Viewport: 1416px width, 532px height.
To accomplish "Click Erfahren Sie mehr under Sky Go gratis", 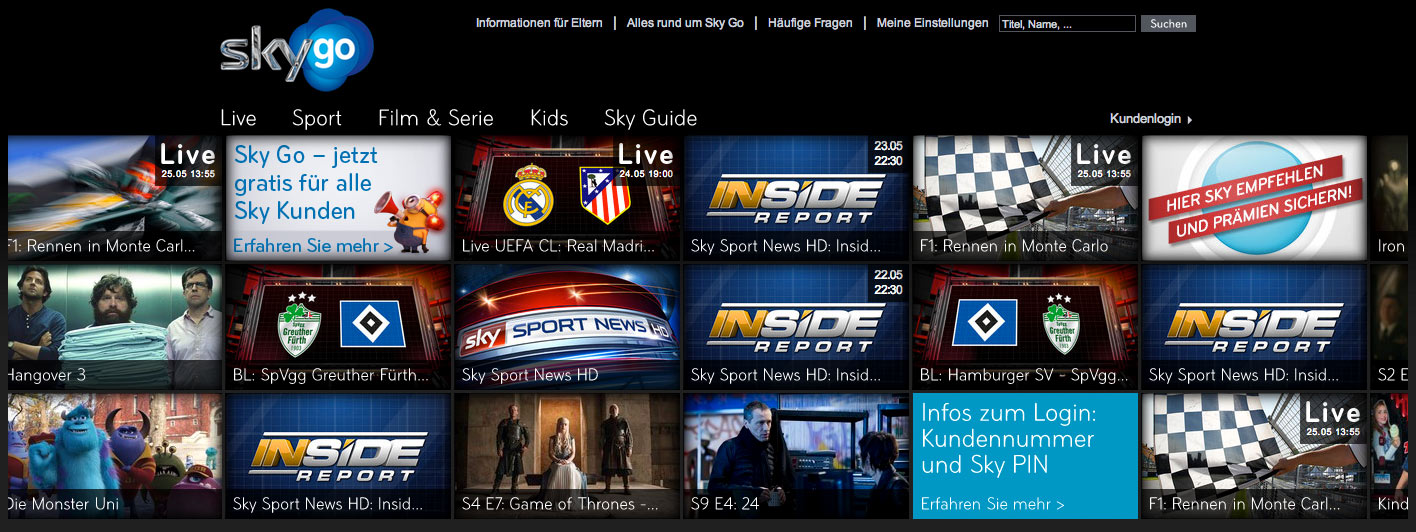I will coord(312,246).
